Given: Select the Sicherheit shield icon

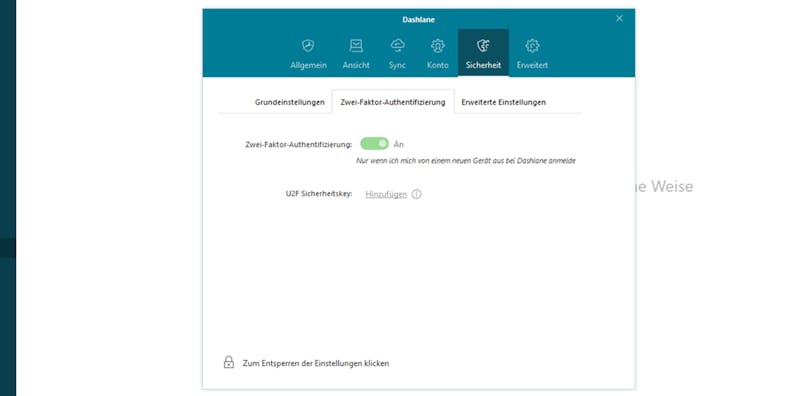Looking at the screenshot, I should tap(483, 46).
